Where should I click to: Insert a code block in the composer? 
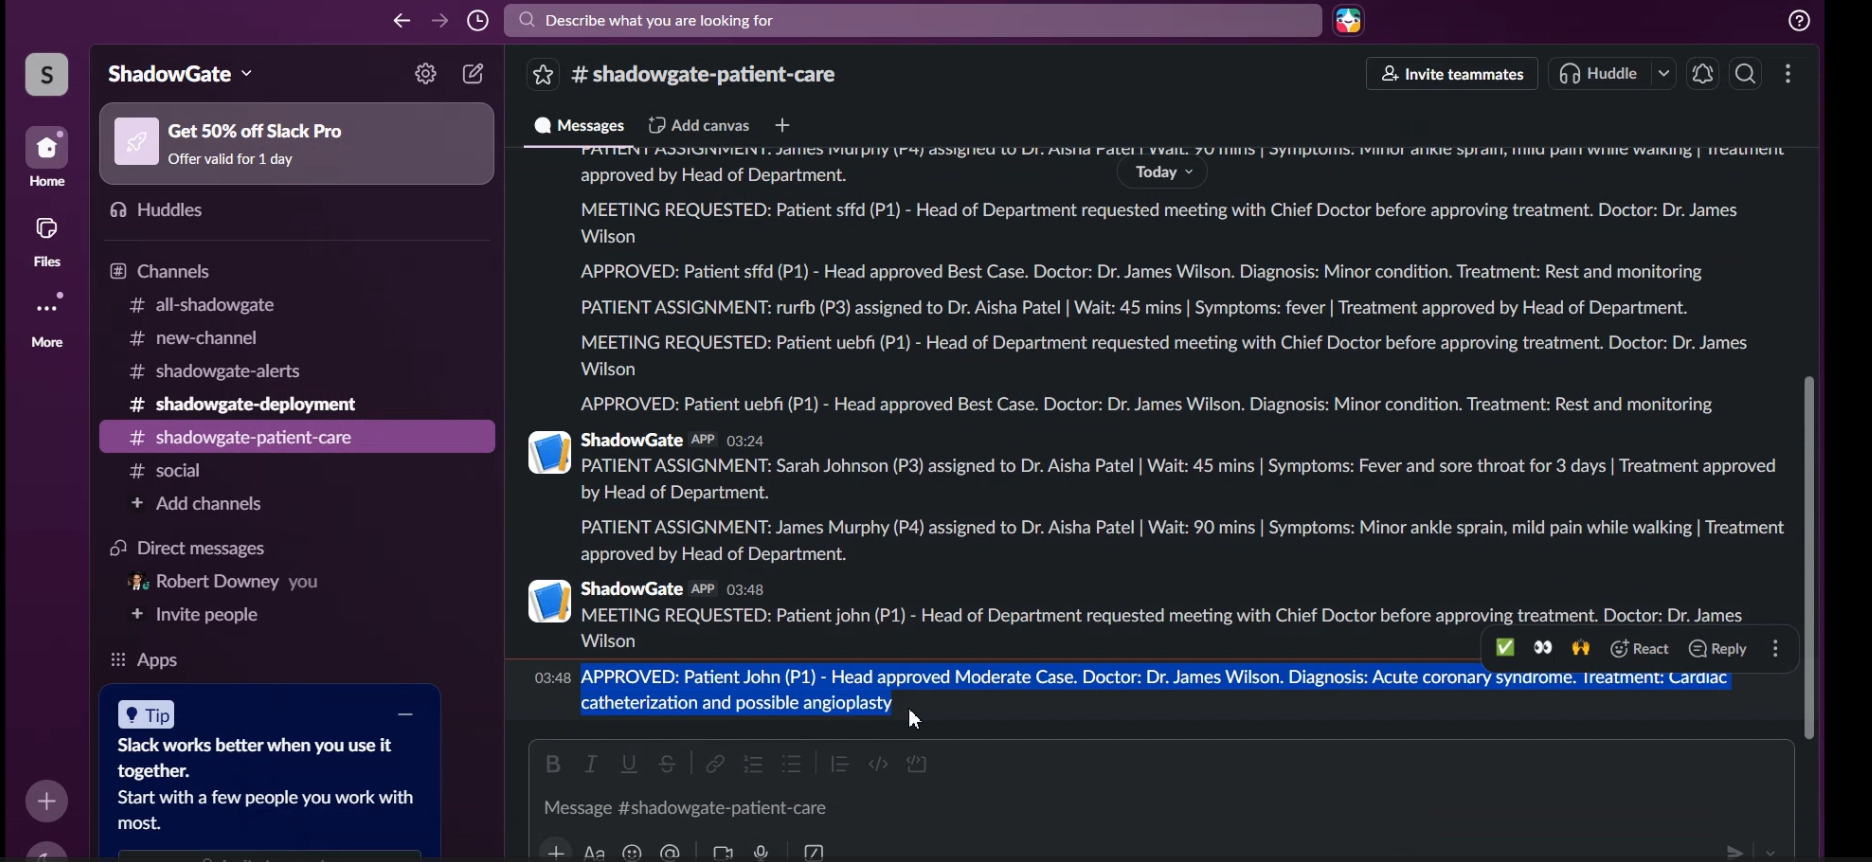(x=917, y=765)
